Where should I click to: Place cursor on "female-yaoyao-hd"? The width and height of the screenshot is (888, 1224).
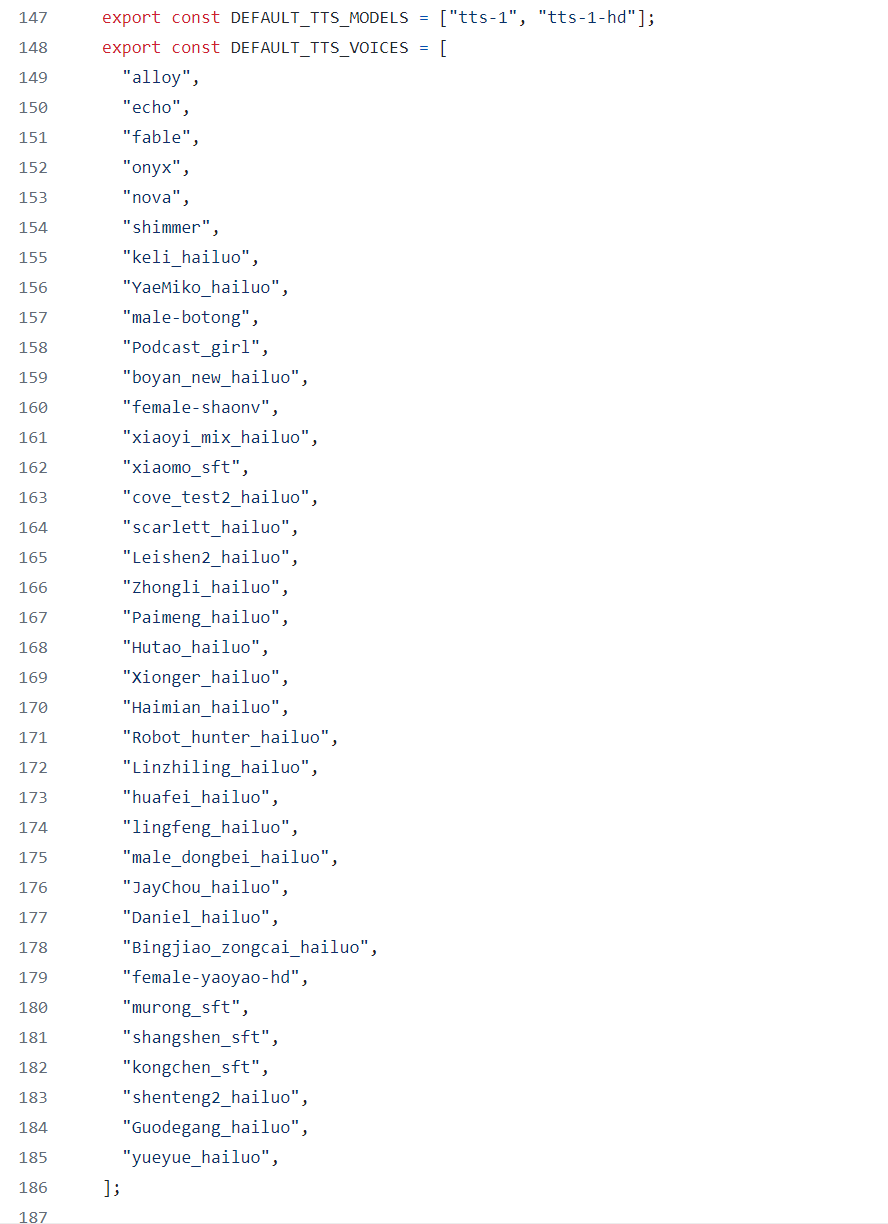(213, 978)
